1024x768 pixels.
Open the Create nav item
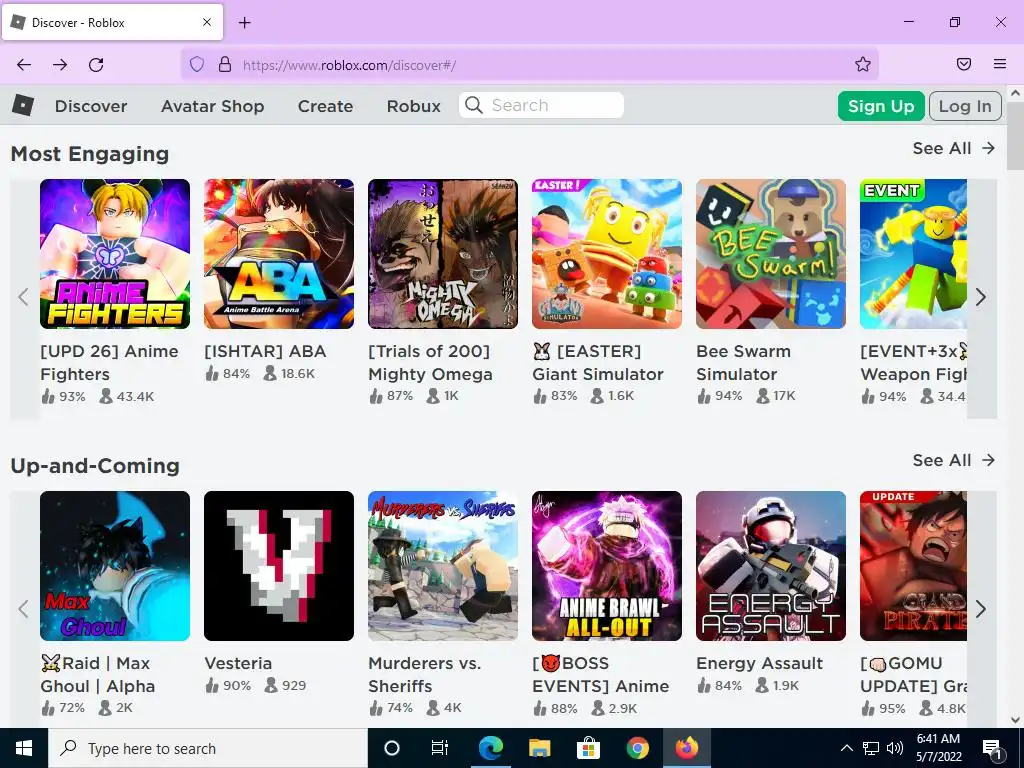(x=325, y=106)
